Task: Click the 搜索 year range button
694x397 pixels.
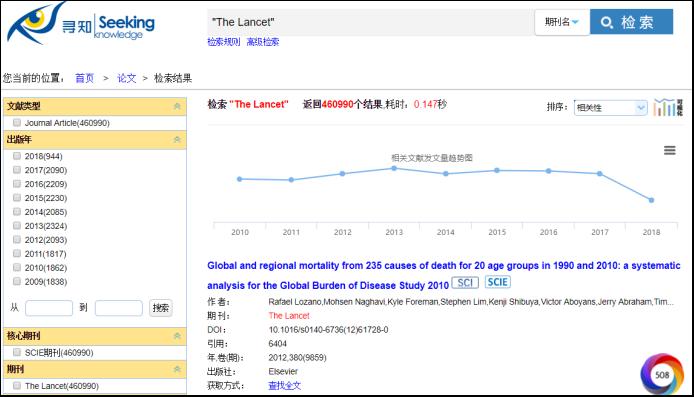Action: click(x=161, y=308)
